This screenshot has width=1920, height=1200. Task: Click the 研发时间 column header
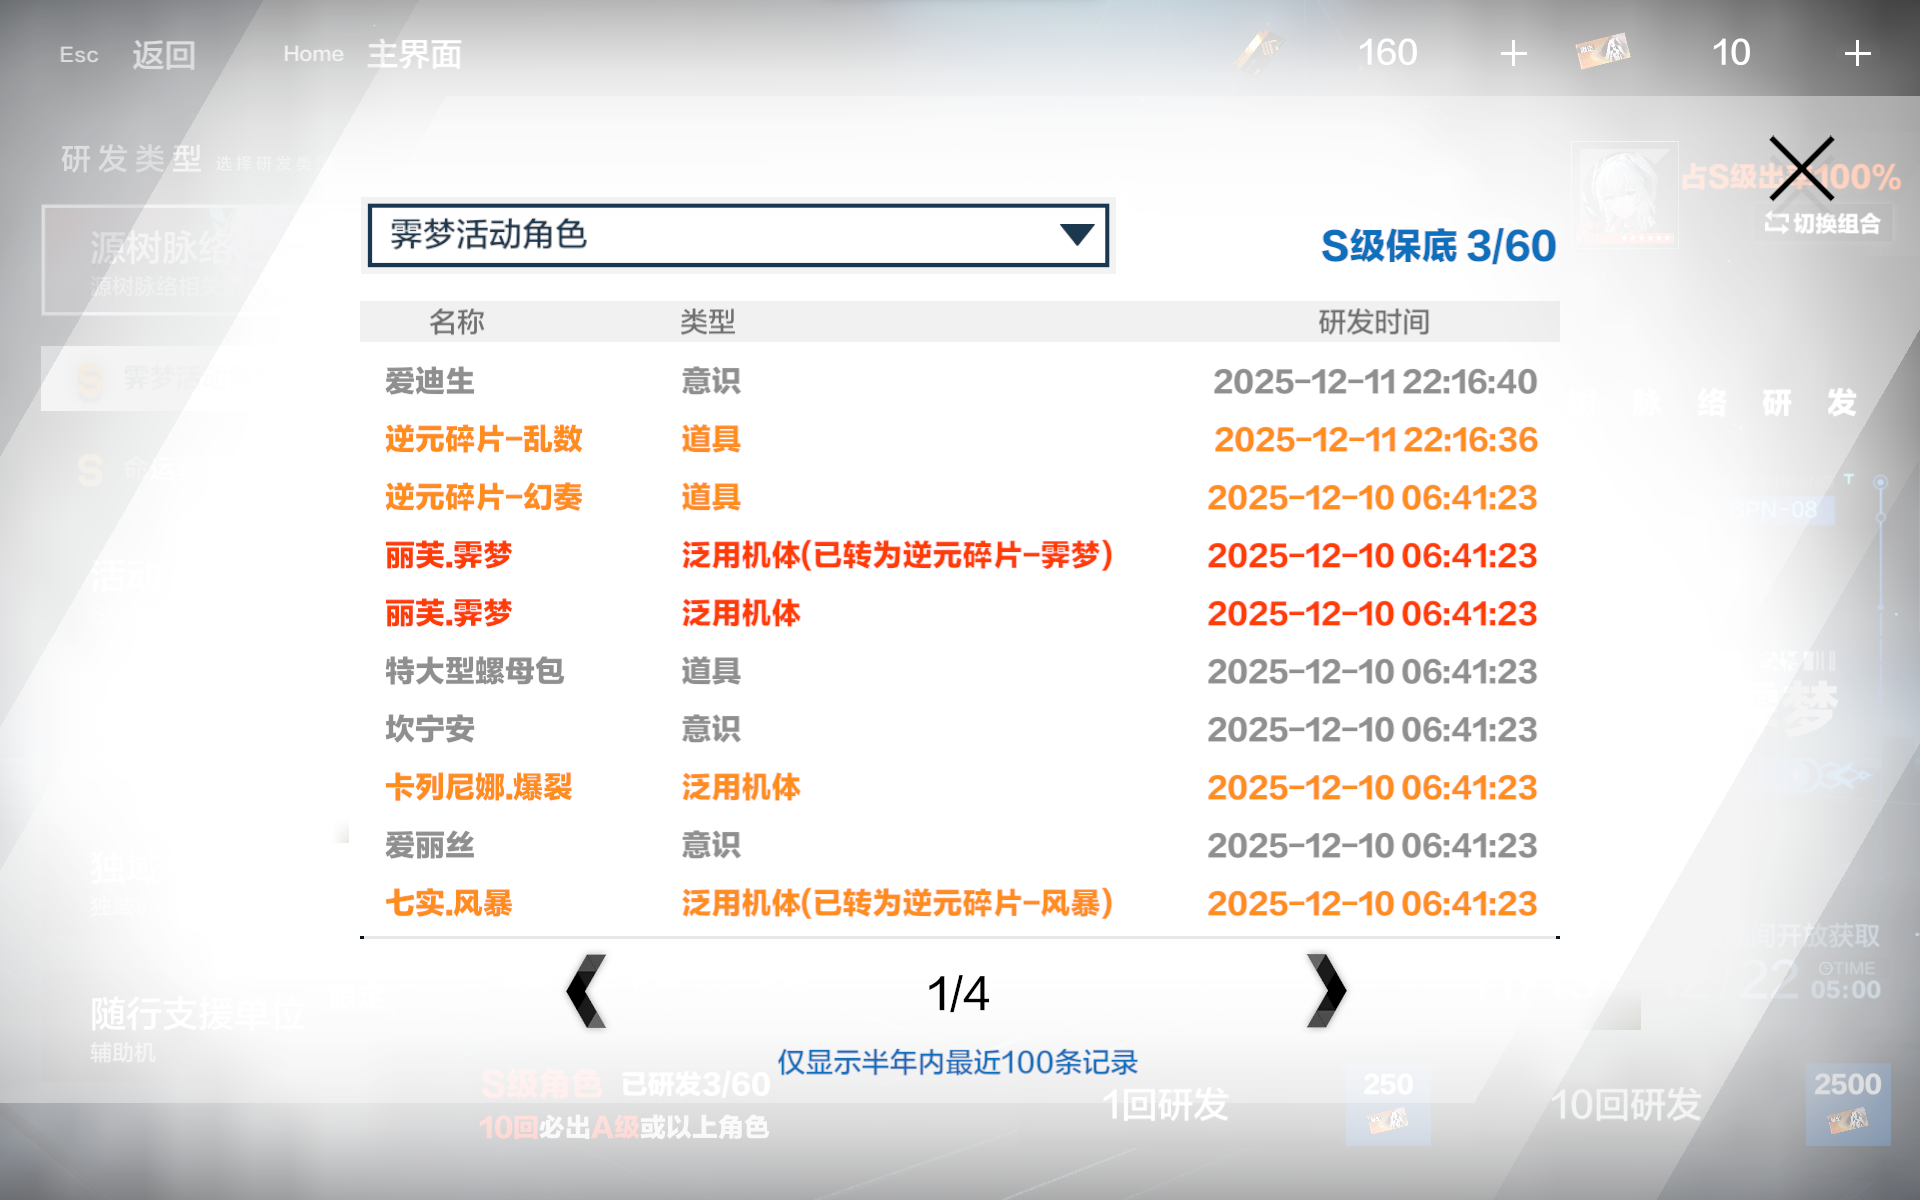1373,322
